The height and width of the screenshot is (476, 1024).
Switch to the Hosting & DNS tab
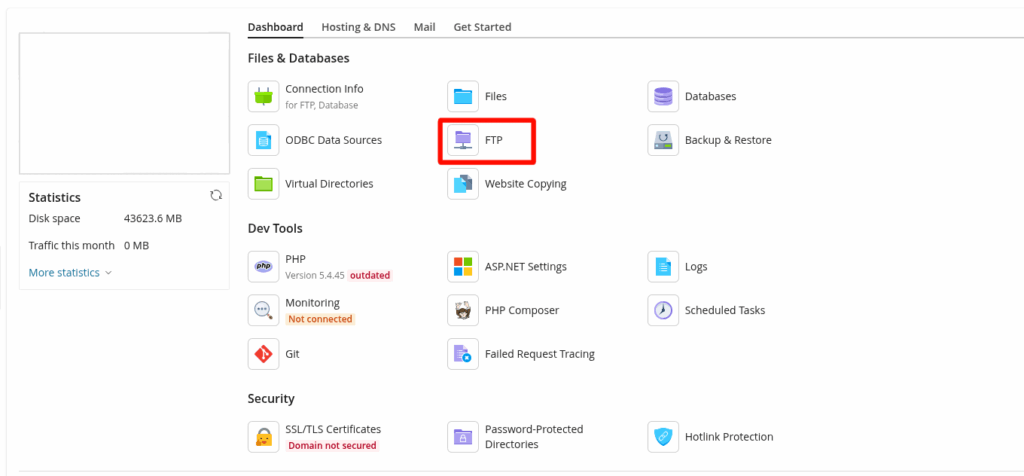pos(358,27)
